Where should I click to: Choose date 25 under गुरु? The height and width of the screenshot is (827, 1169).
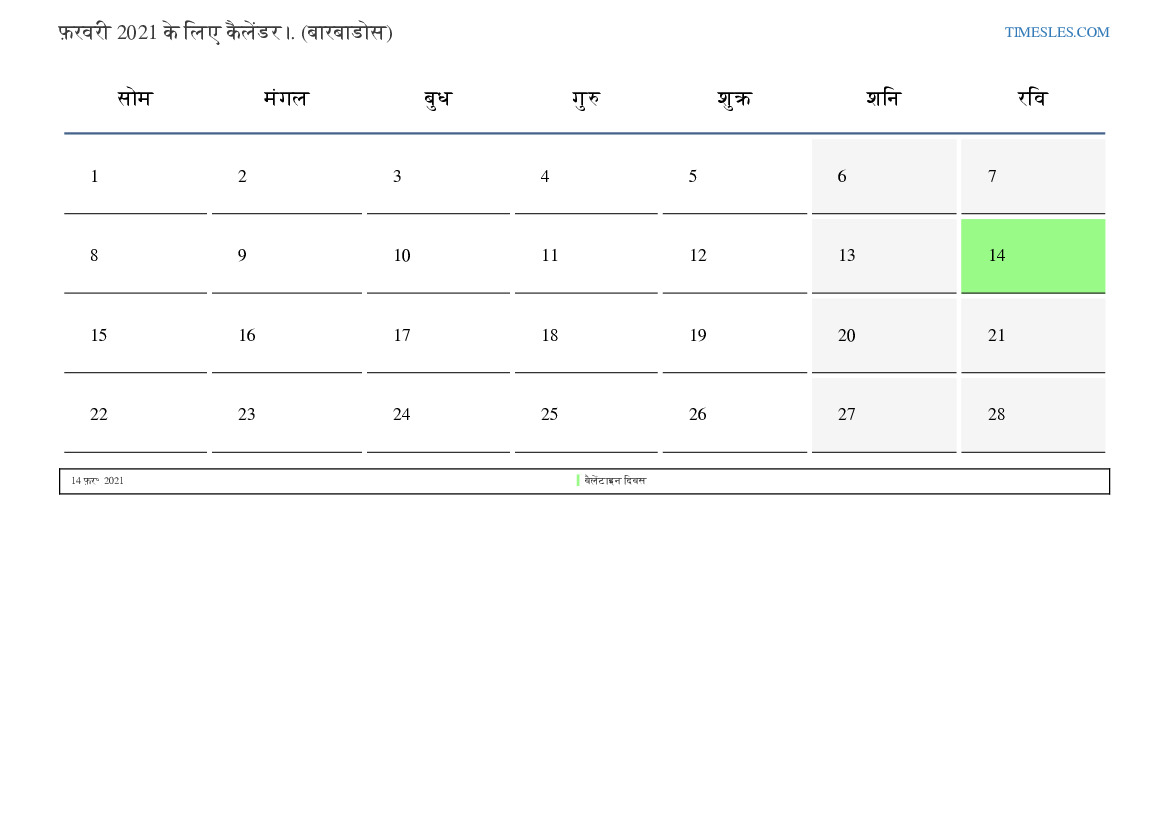[x=586, y=415]
